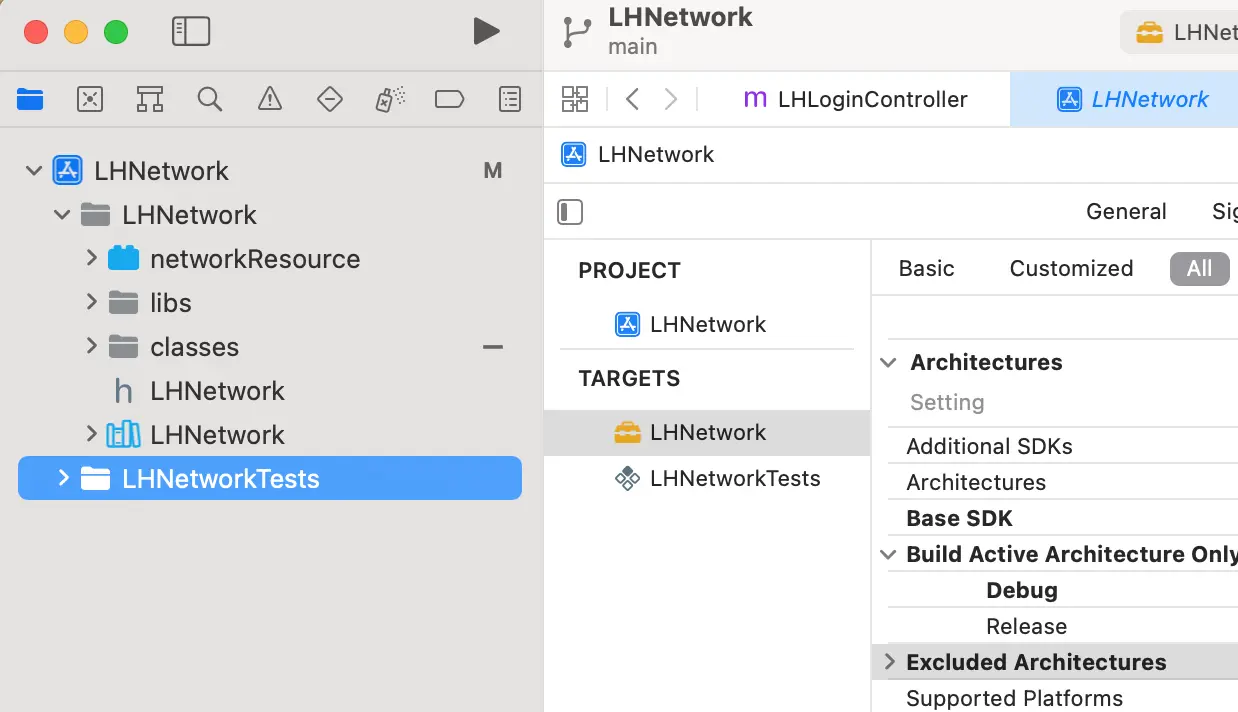Screen dimensions: 1238x712
Task: Toggle the project and targets list panel
Action: click(x=570, y=212)
